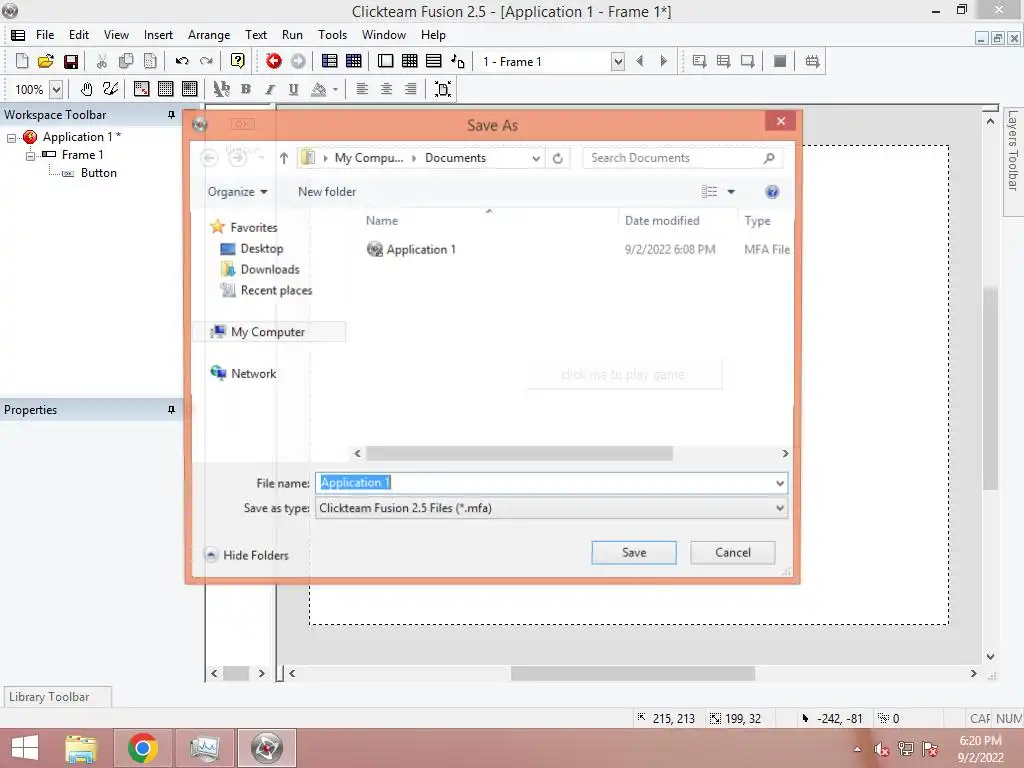The height and width of the screenshot is (768, 1024).
Task: Open the Arrange menu
Action: 209,35
